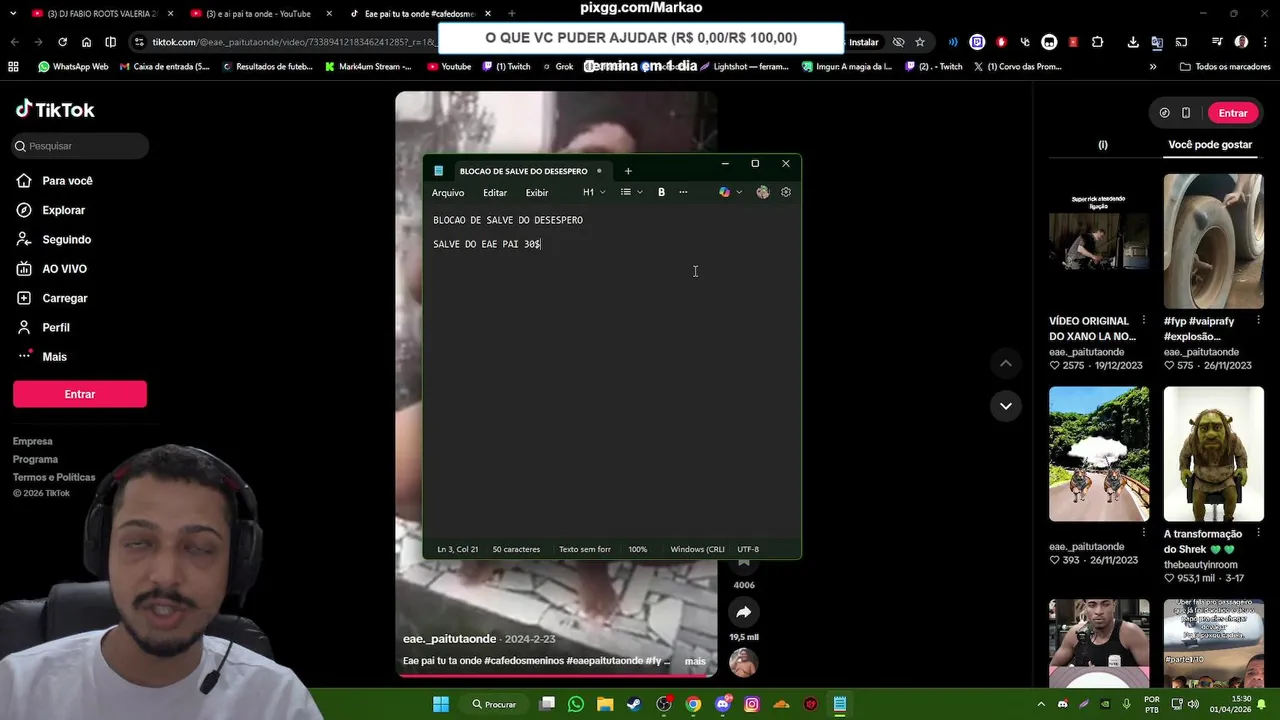The width and height of the screenshot is (1280, 720).
Task: Open more formatting options in Notepad
Action: [x=683, y=192]
